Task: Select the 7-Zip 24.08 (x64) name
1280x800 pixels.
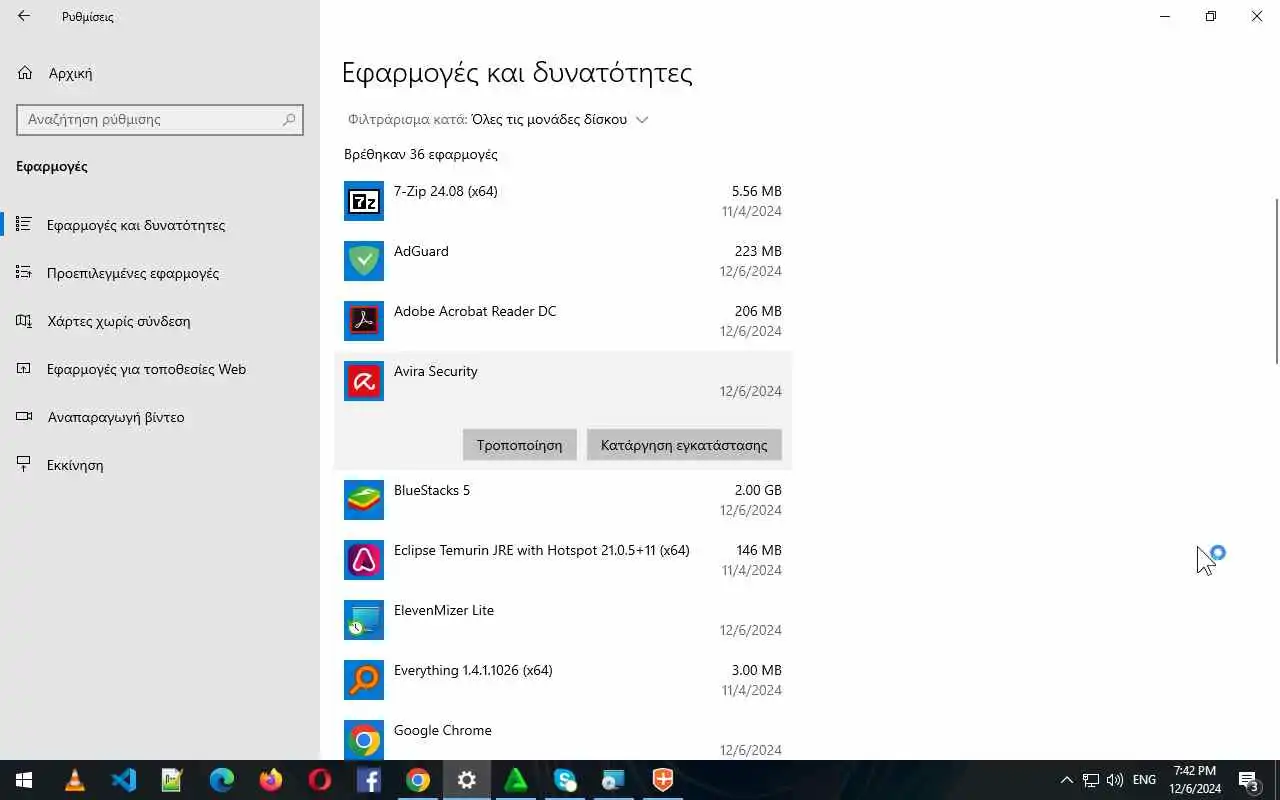Action: click(x=446, y=191)
